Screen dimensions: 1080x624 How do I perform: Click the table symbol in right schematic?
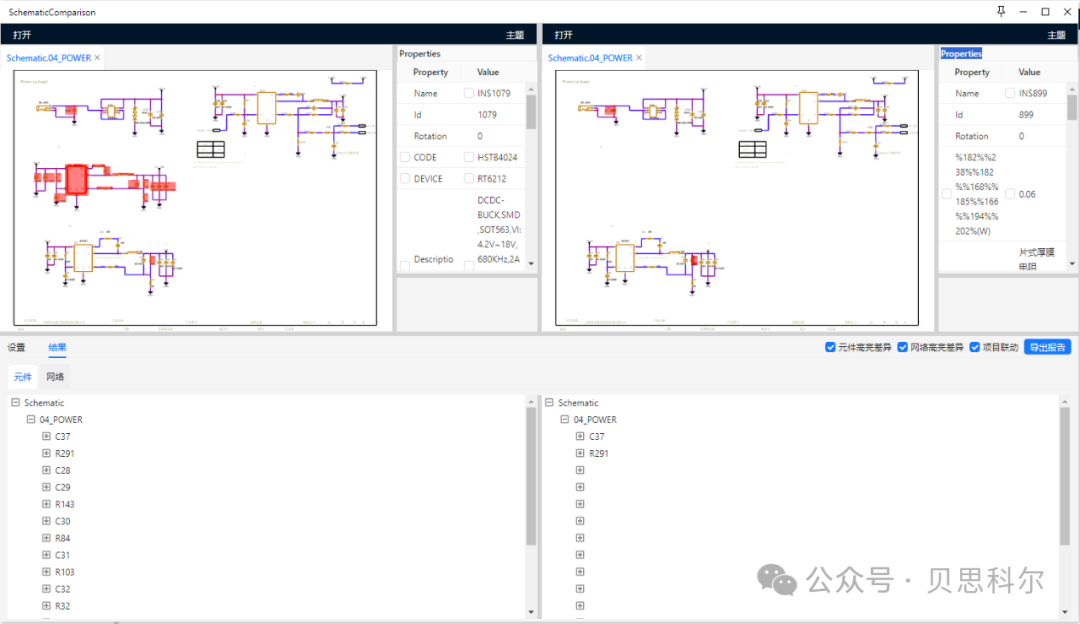tap(752, 149)
